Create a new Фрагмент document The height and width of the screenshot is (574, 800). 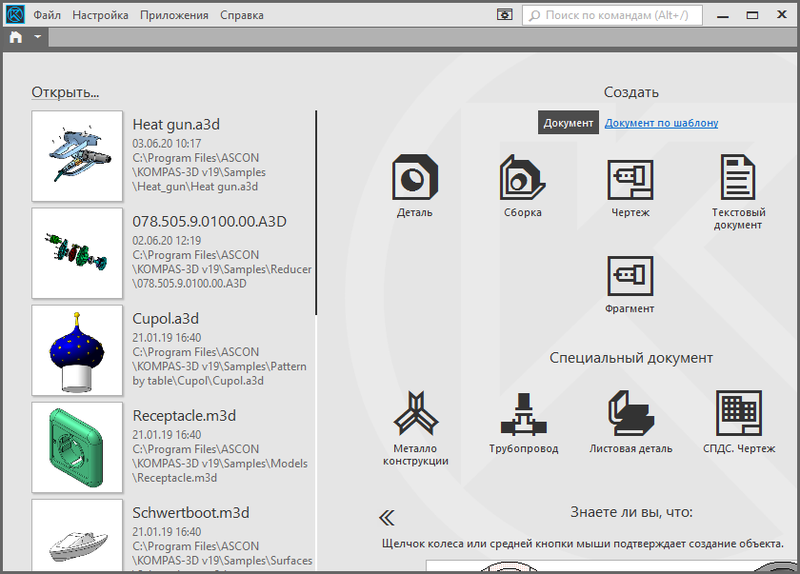[x=630, y=285]
